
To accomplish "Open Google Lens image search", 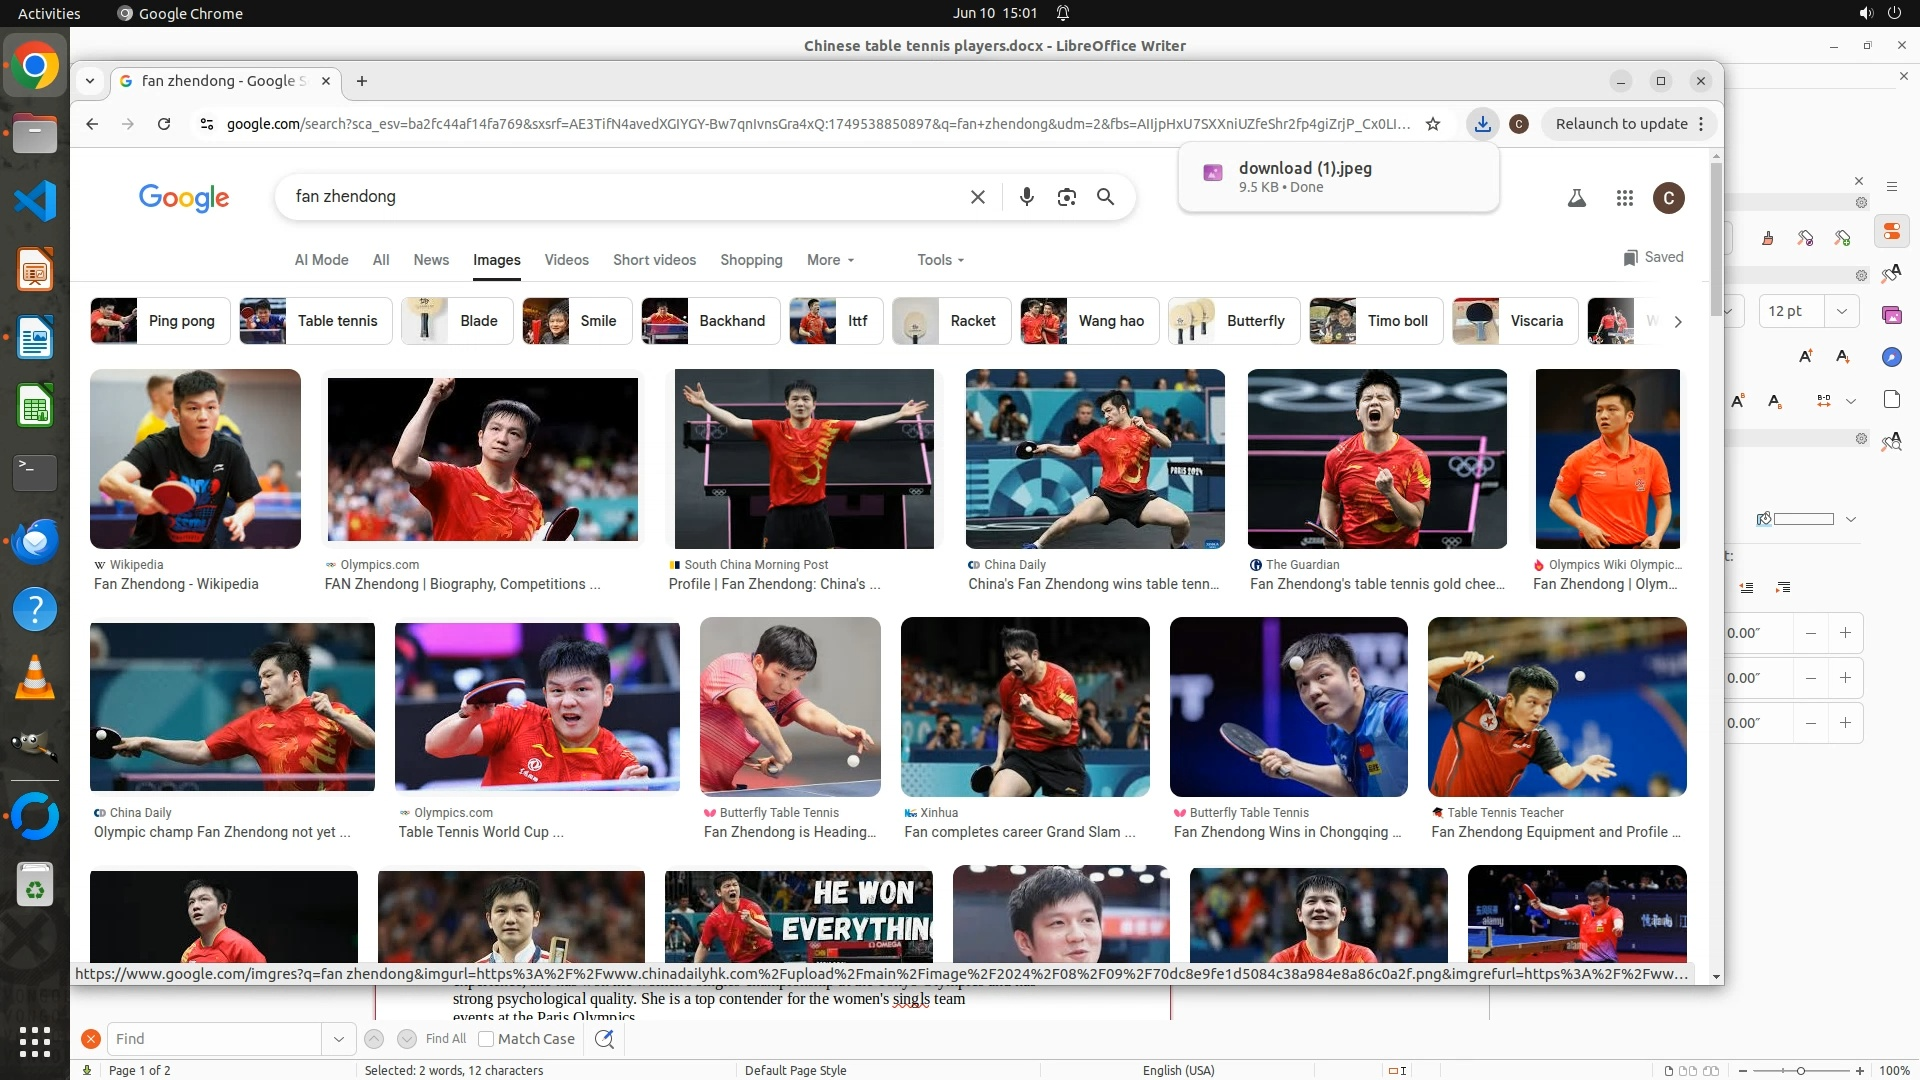I will coord(1066,197).
